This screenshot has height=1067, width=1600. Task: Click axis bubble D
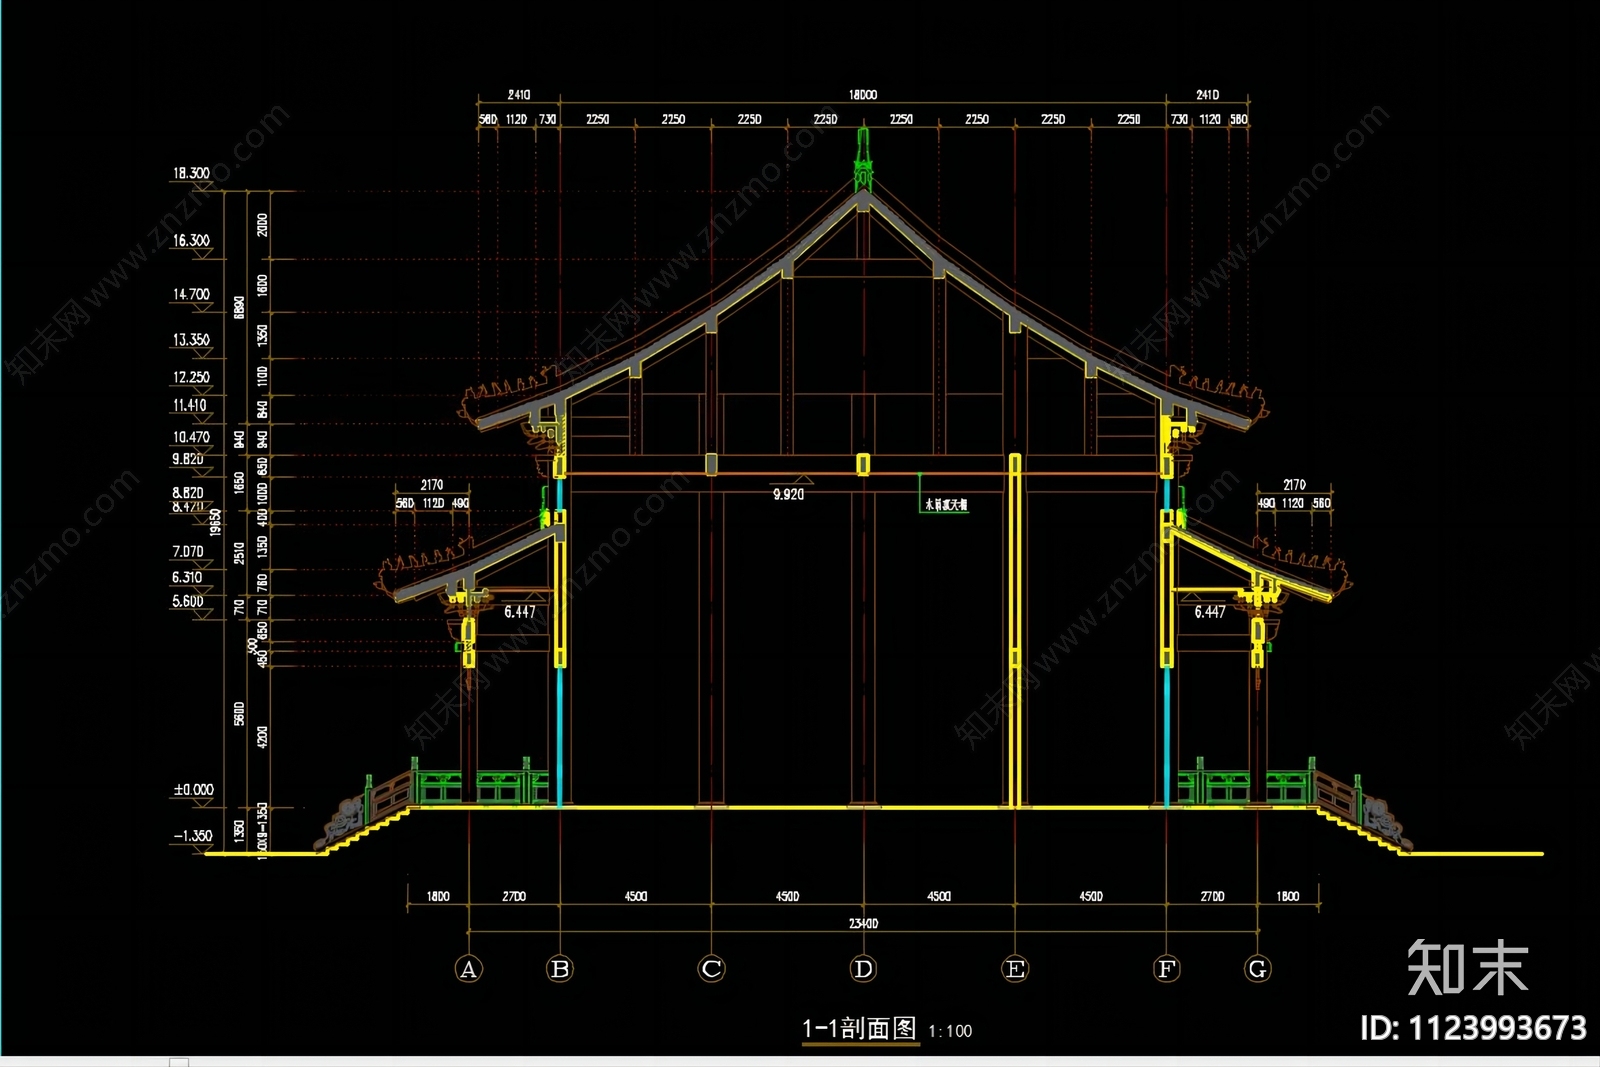[x=863, y=969]
